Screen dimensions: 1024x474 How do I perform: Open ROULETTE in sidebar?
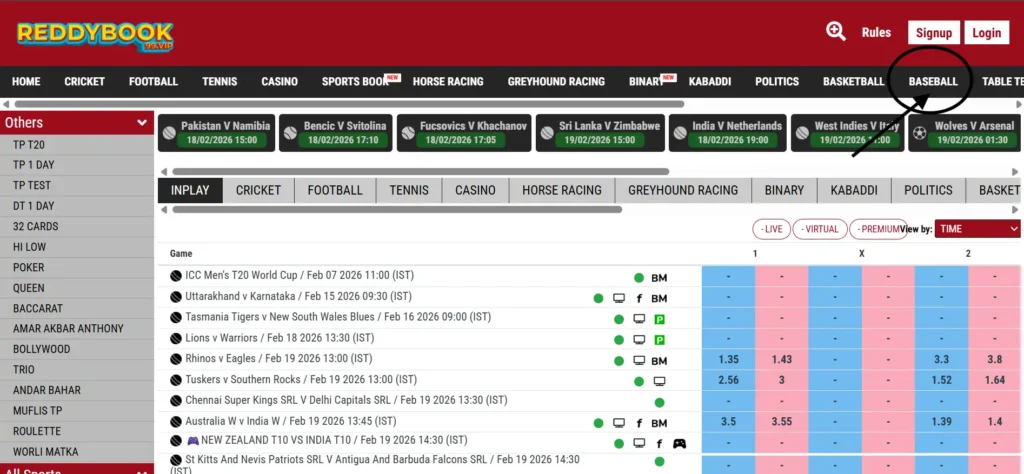pos(77,431)
